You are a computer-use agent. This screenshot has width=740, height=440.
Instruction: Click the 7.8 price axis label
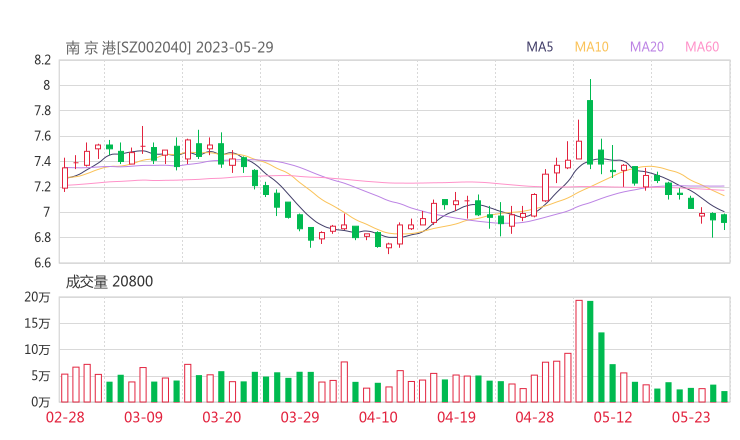click(42, 111)
